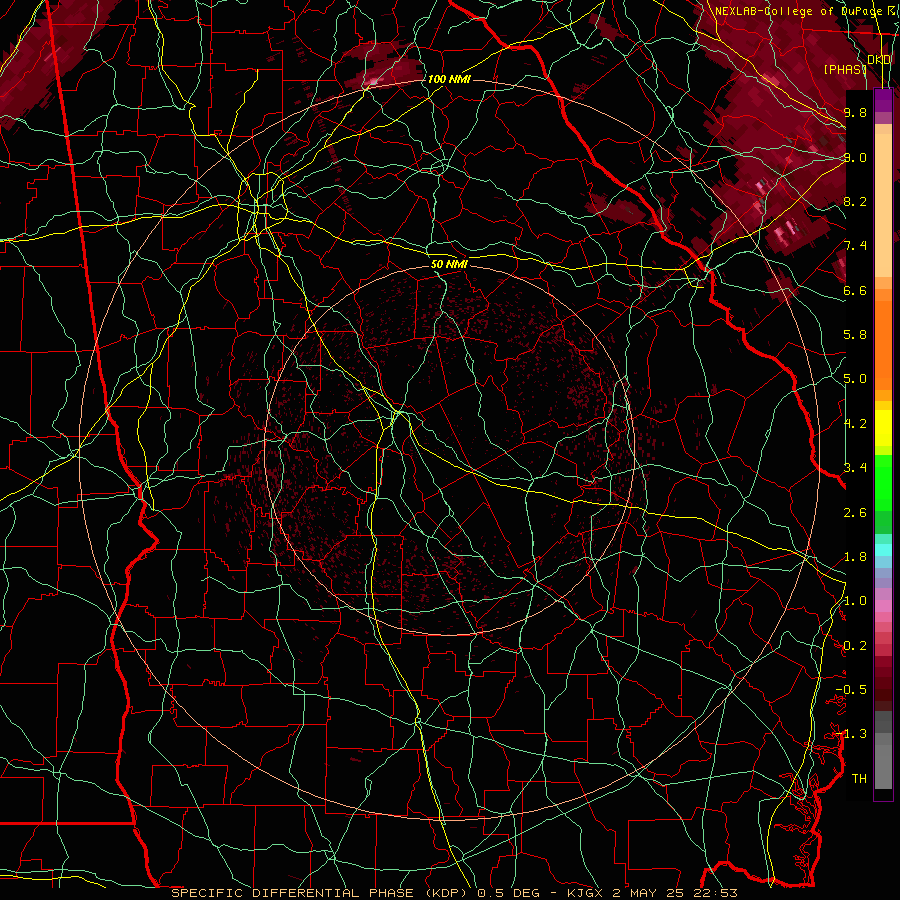Select the 1.0 legend value
900x900 pixels.
pyautogui.click(x=855, y=601)
